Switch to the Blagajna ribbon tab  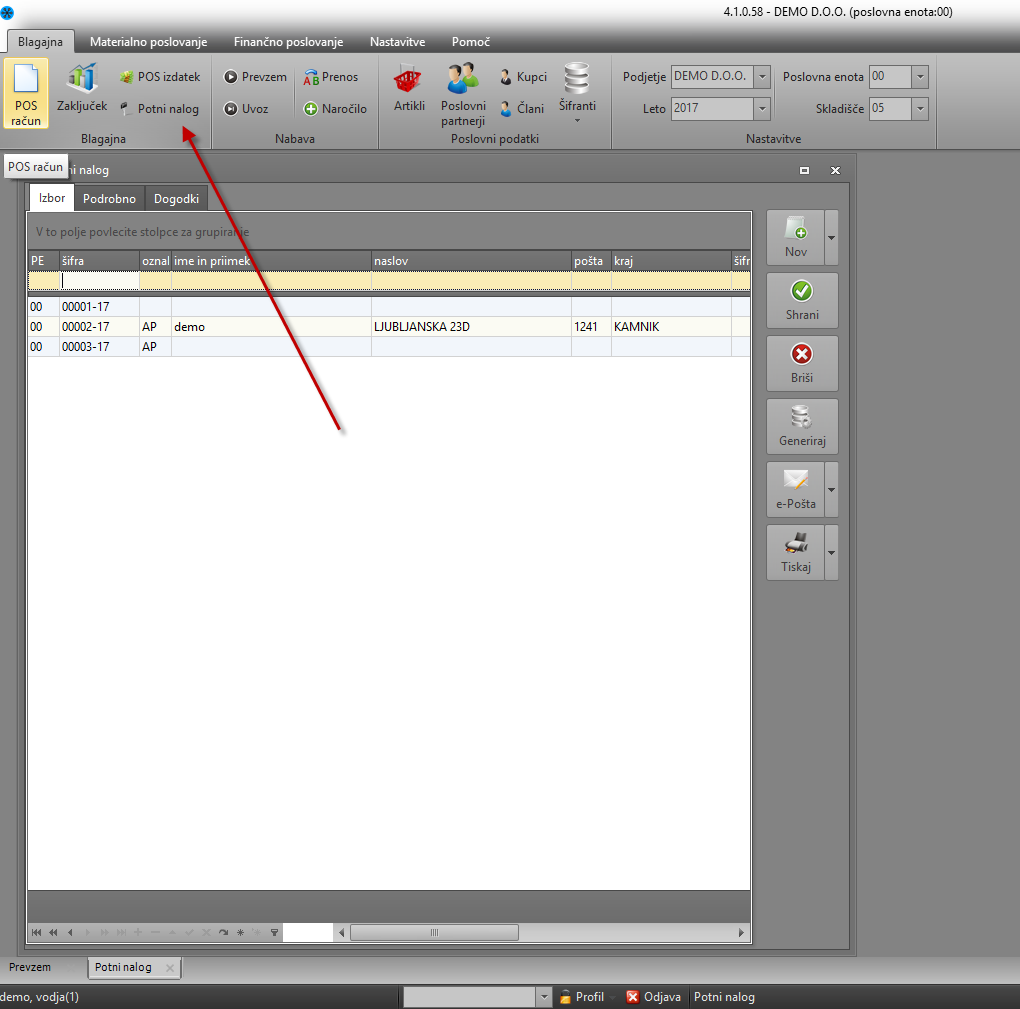[x=40, y=42]
